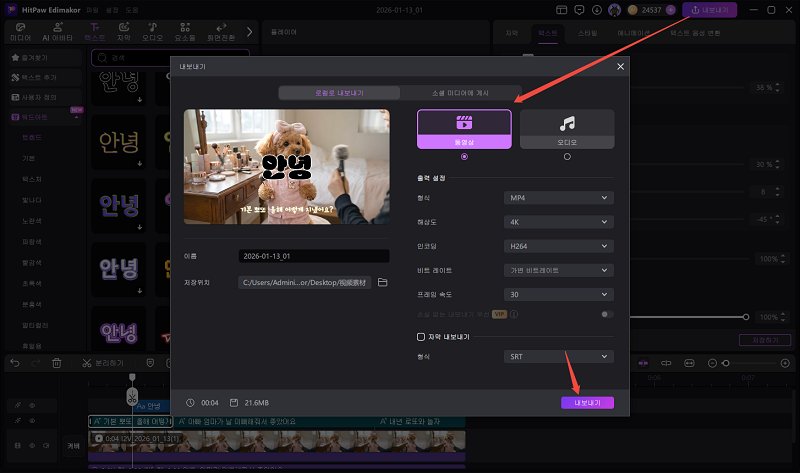Open the 형식 MP4 format dropdown
Screen dimensions: 800x473
pos(558,197)
